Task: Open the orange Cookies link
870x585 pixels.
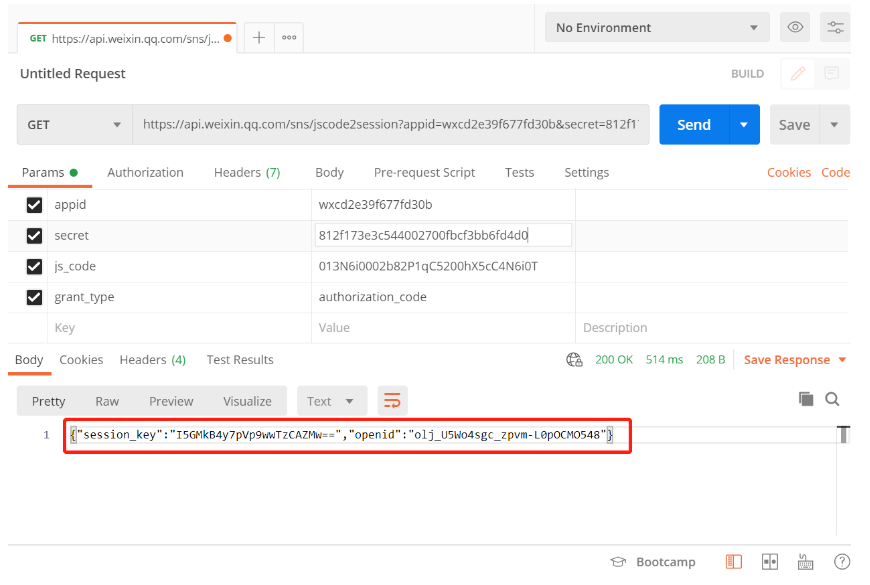Action: pyautogui.click(x=788, y=173)
